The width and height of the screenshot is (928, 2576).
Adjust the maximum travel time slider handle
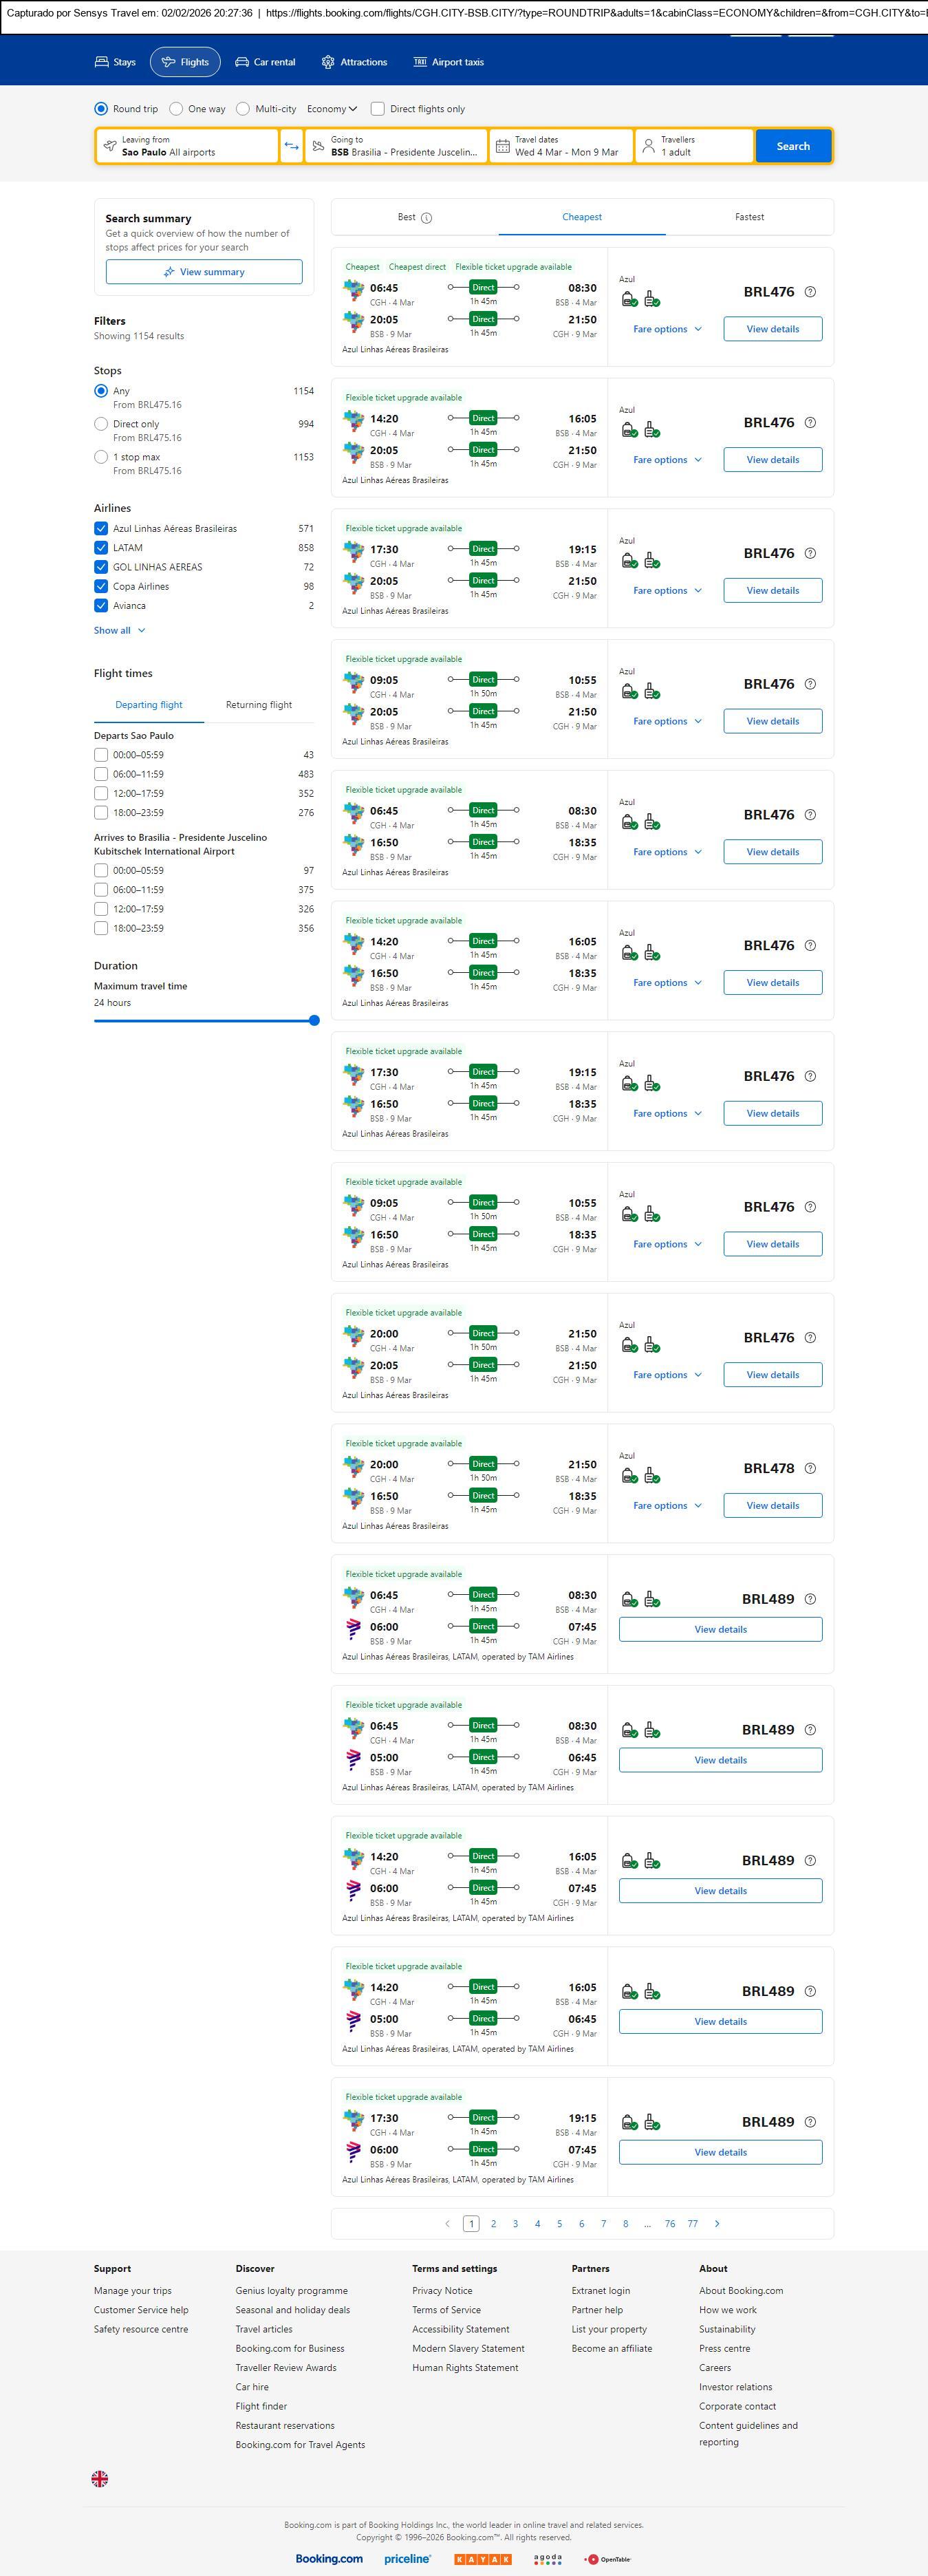pos(314,1020)
